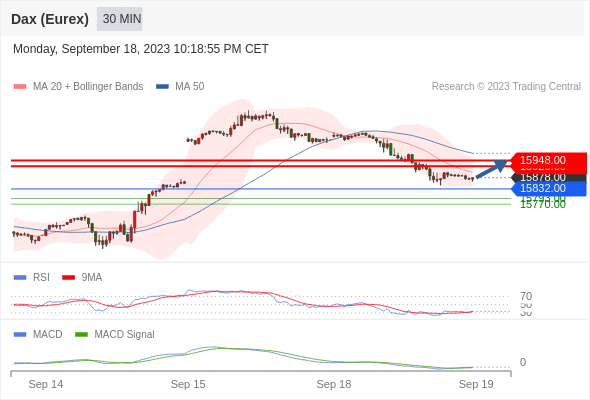
Task: Click the Sep 18 date axis marker
Action: [x=334, y=384]
